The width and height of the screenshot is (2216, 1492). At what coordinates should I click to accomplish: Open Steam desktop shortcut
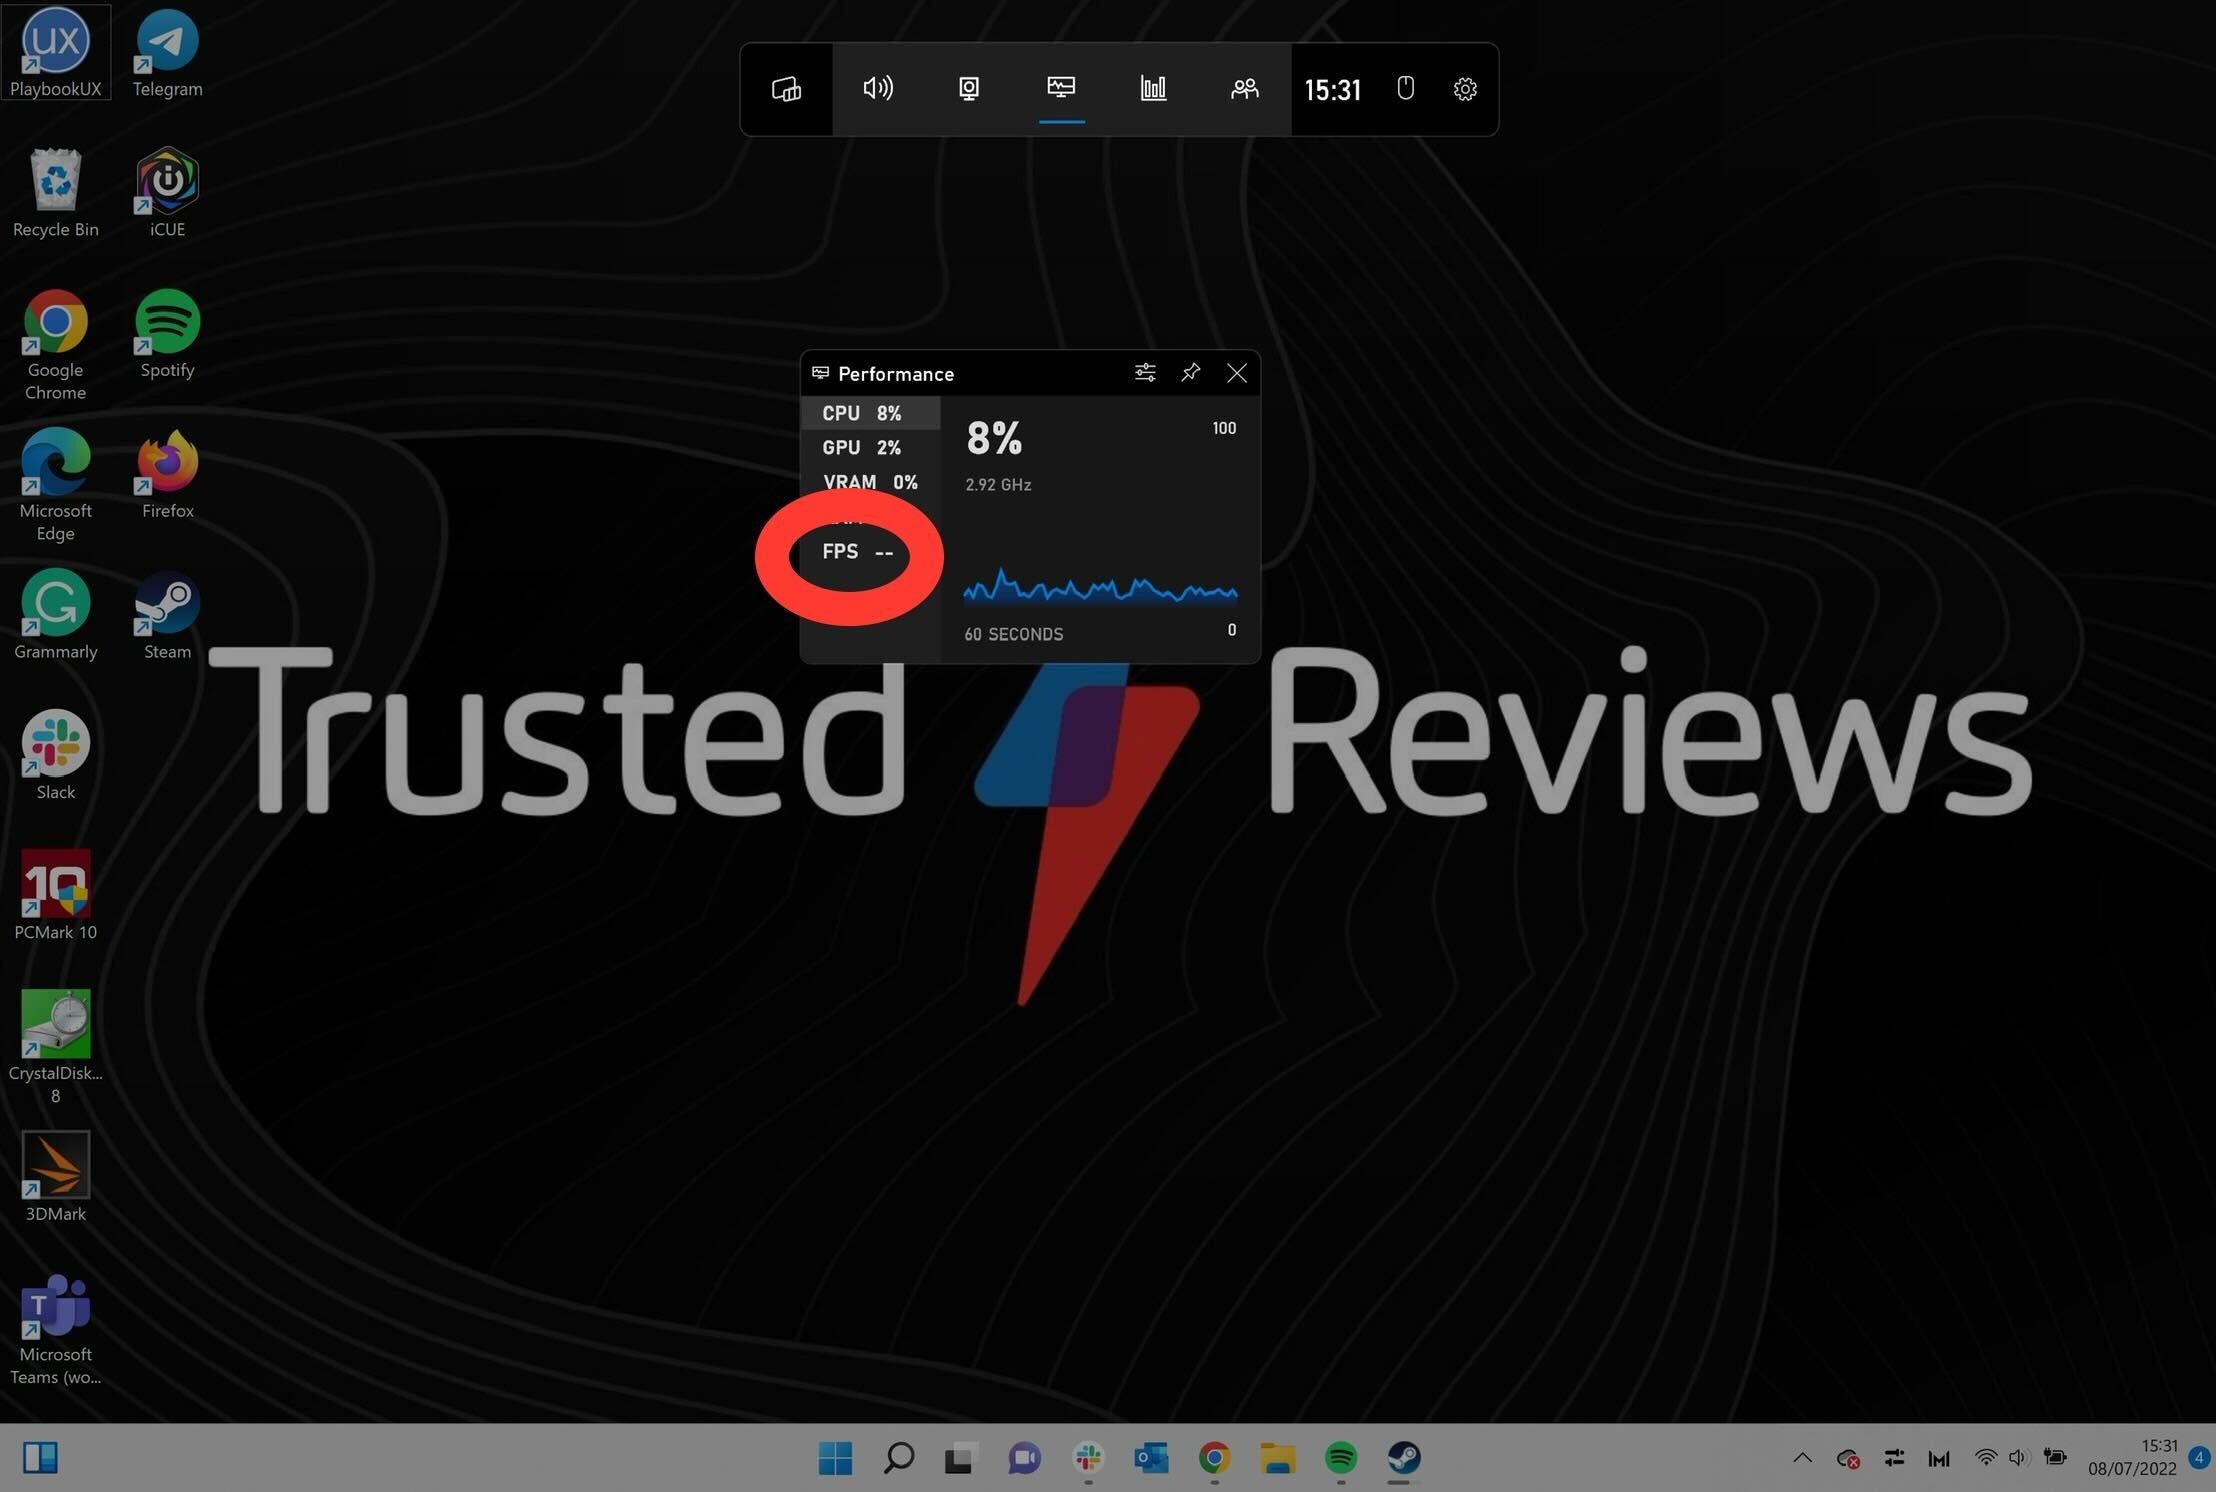[x=167, y=615]
